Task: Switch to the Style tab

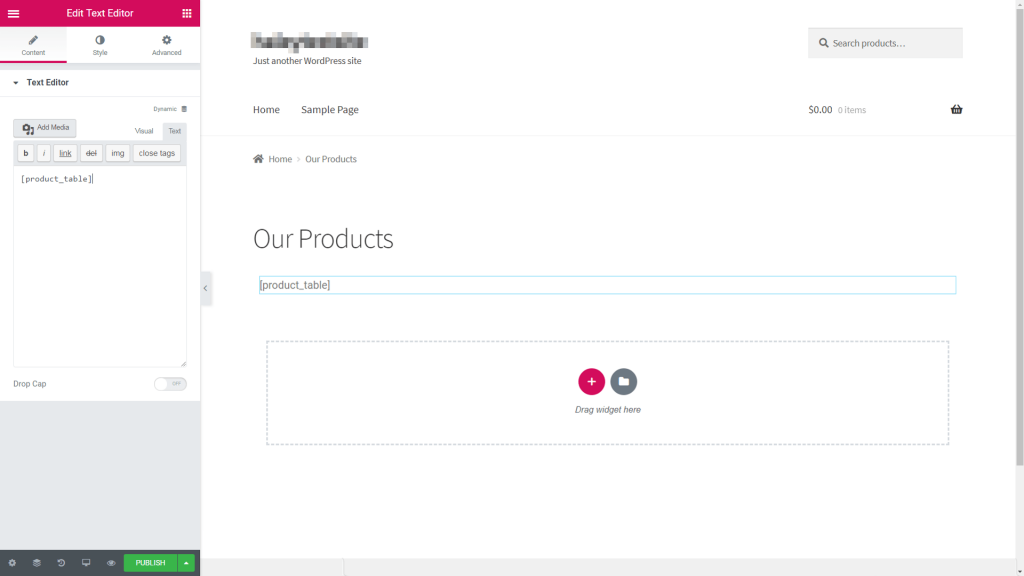Action: 100,45
